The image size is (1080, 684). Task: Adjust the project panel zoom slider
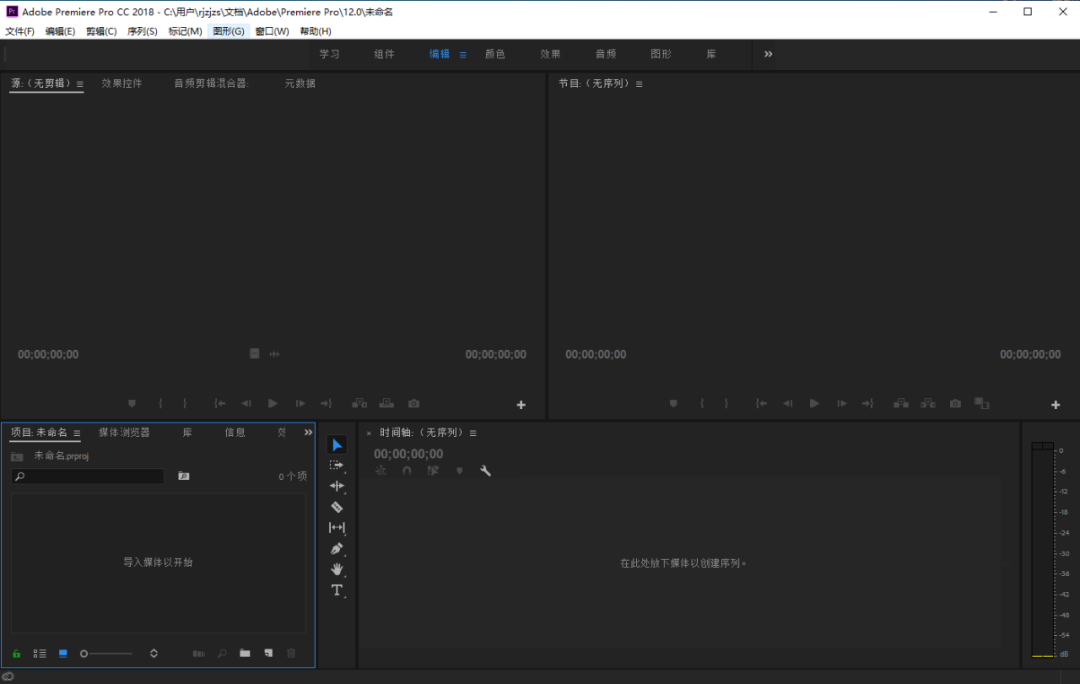[107, 654]
